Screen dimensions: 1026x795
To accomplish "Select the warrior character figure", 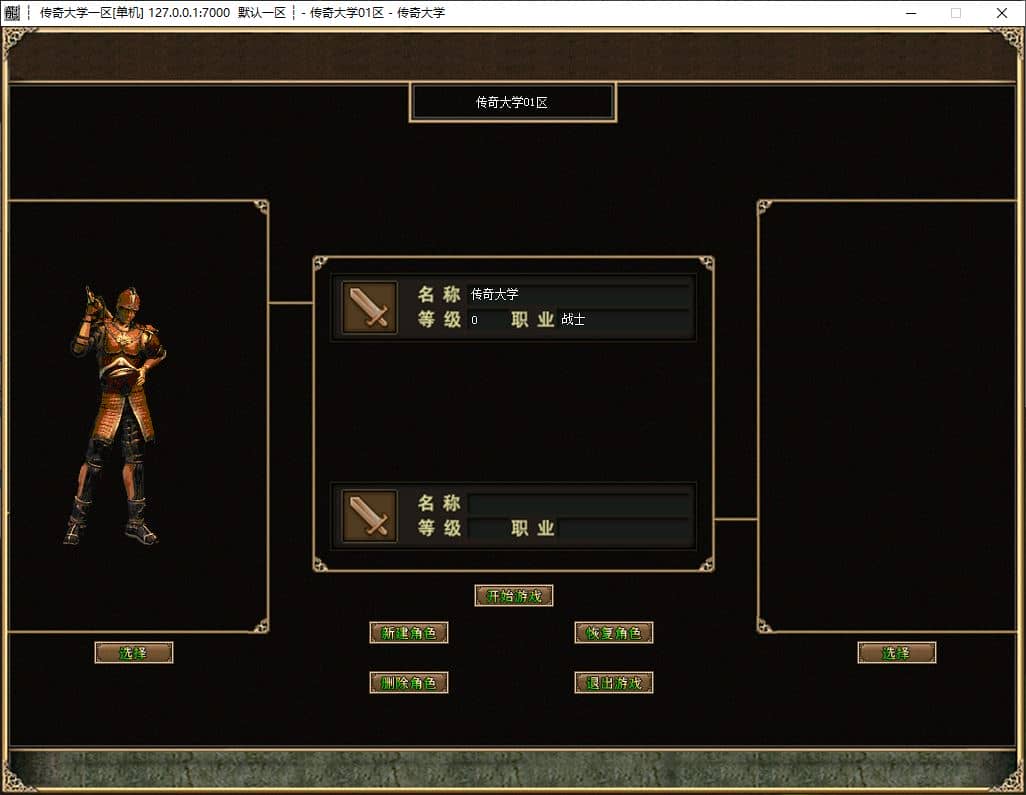I will point(116,415).
